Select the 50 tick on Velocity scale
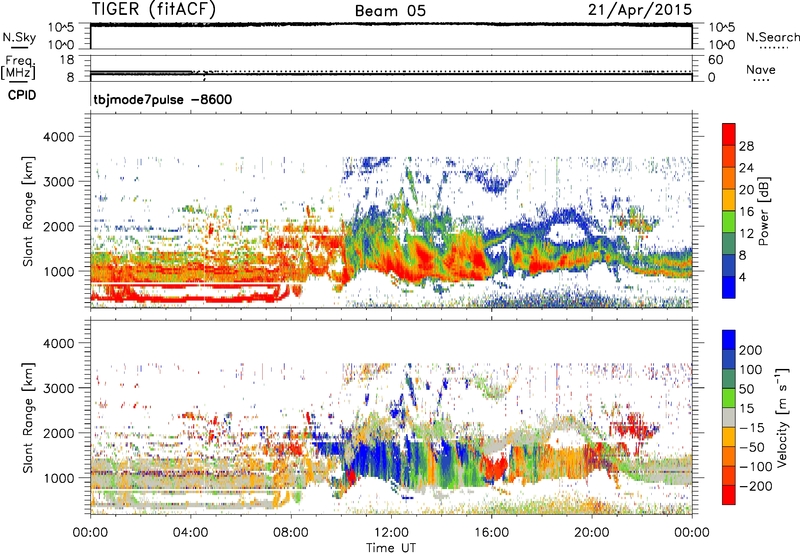The width and height of the screenshot is (800, 554). [x=746, y=389]
